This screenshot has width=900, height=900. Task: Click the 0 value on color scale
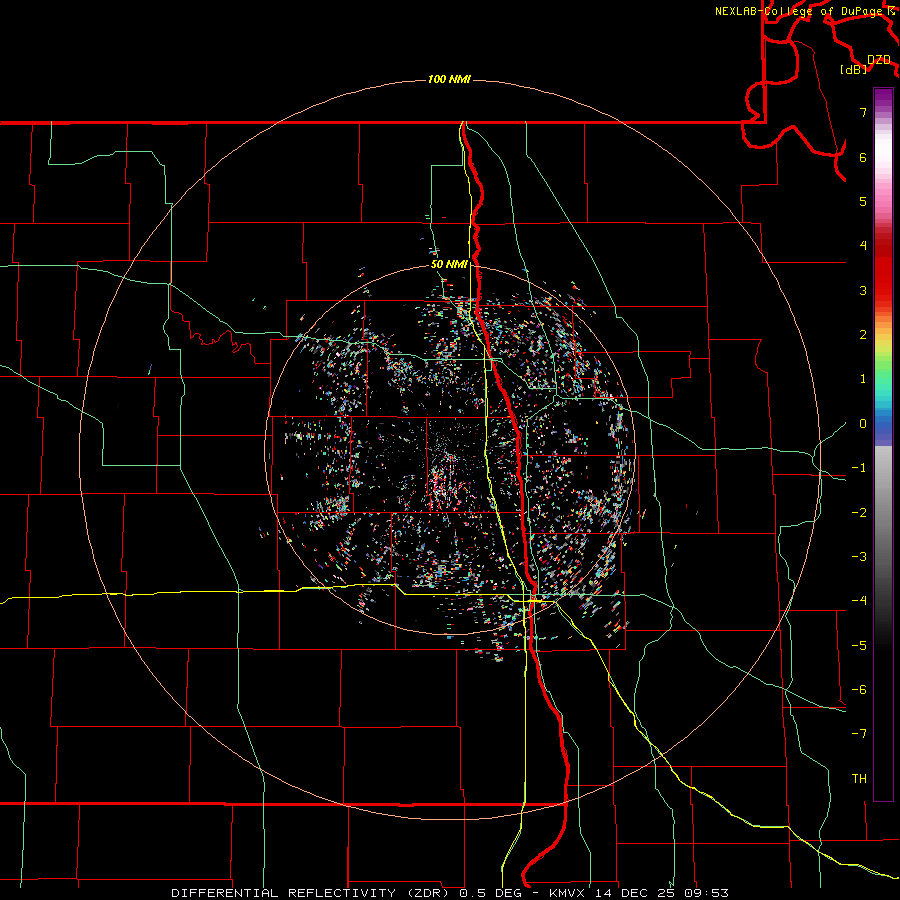pos(863,424)
